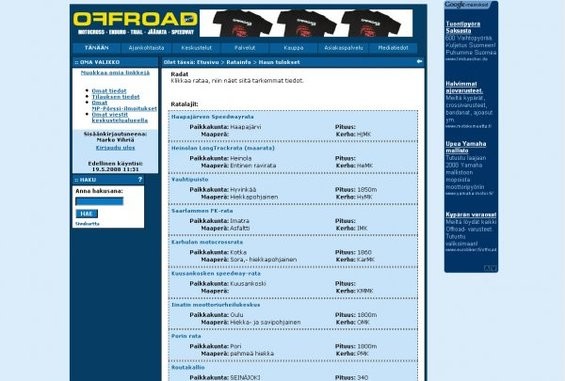Go to Asiakaspalvelu page
Image resolution: width=565 pixels, height=381 pixels.
pyautogui.click(x=343, y=48)
